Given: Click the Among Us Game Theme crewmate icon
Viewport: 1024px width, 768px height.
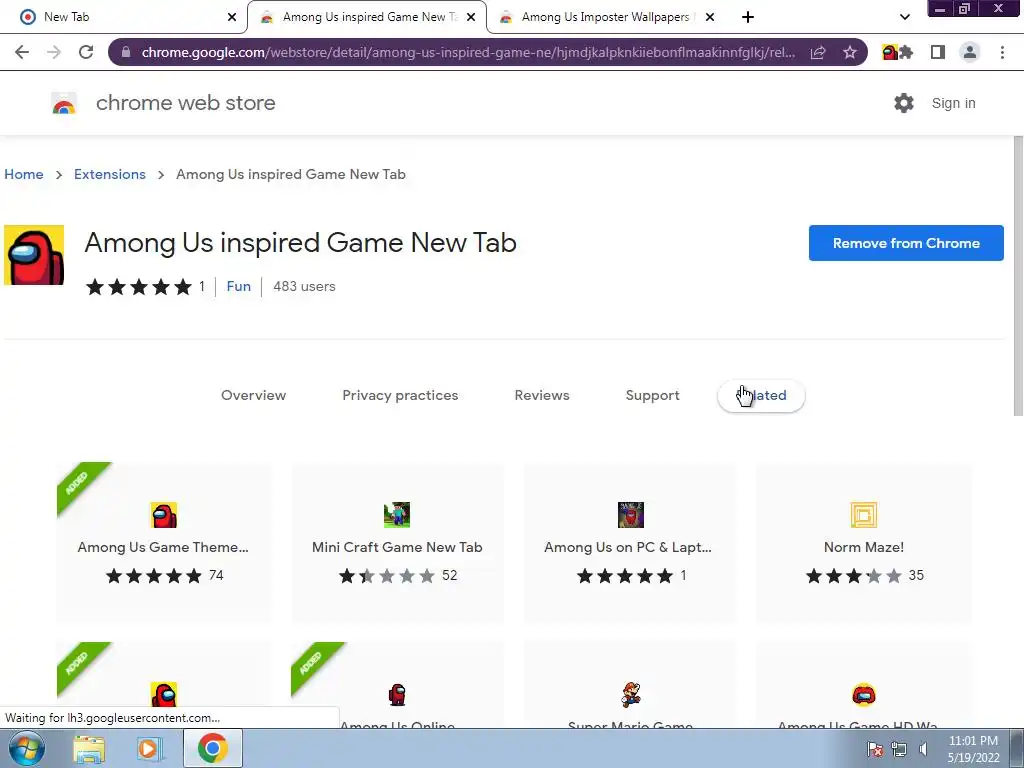Looking at the screenshot, I should click(163, 515).
